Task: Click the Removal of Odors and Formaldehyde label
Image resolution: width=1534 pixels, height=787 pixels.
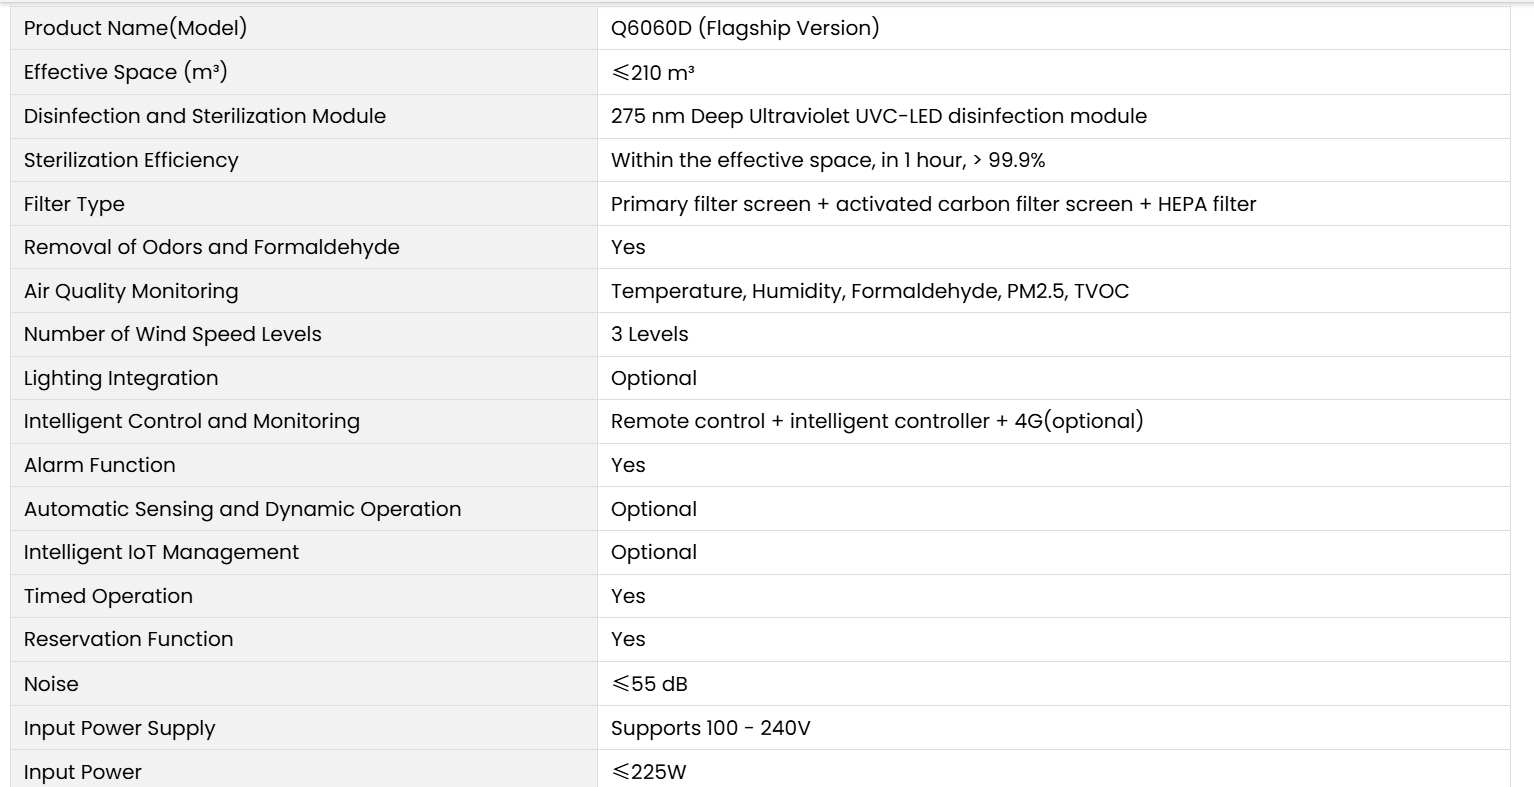Action: (212, 247)
